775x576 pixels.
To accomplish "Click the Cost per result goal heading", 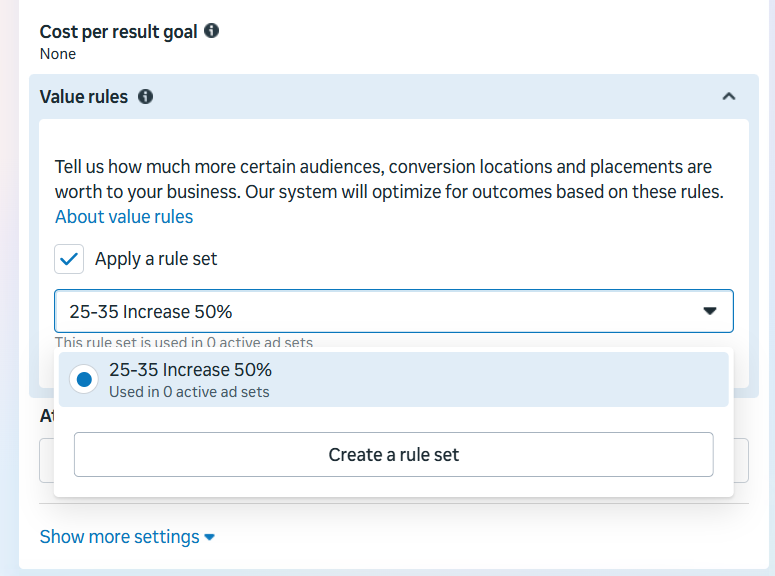I will tap(118, 32).
